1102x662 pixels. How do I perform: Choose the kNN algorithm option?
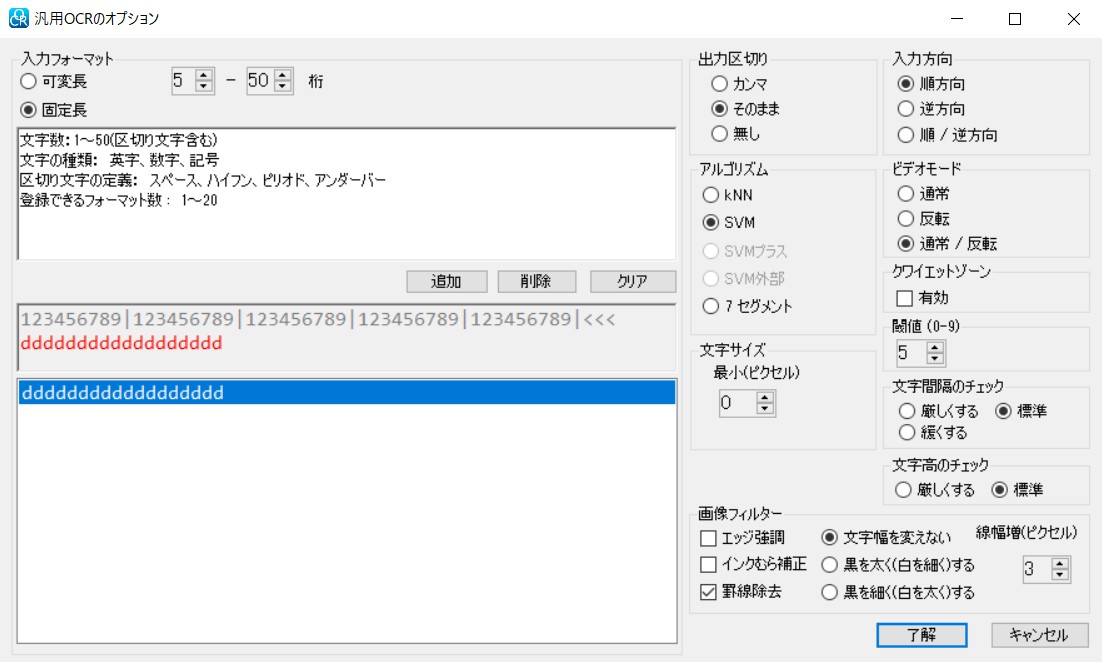pyautogui.click(x=711, y=194)
